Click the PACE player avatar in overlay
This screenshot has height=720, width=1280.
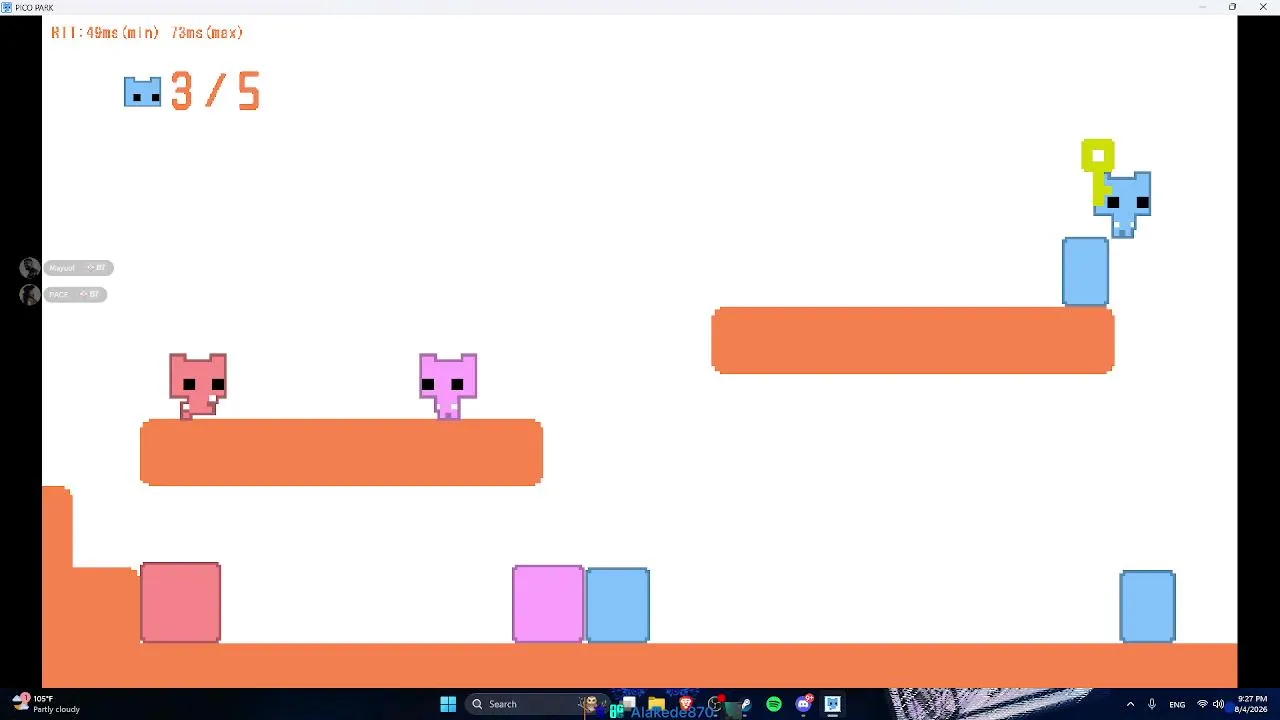30,294
